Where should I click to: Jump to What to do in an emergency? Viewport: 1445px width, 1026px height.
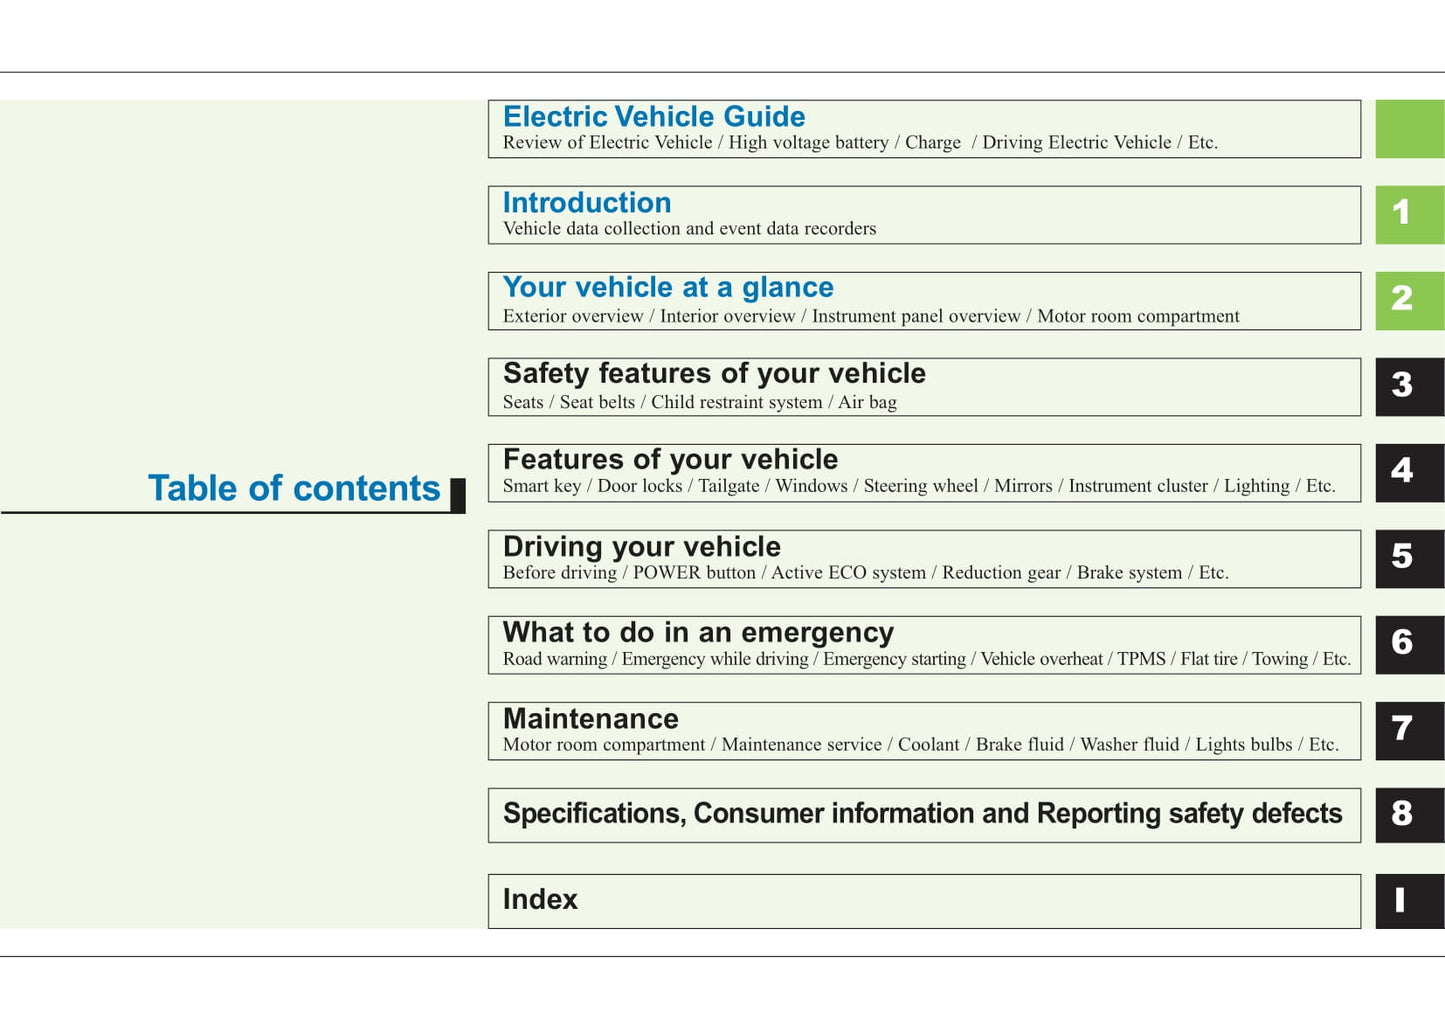coord(698,633)
